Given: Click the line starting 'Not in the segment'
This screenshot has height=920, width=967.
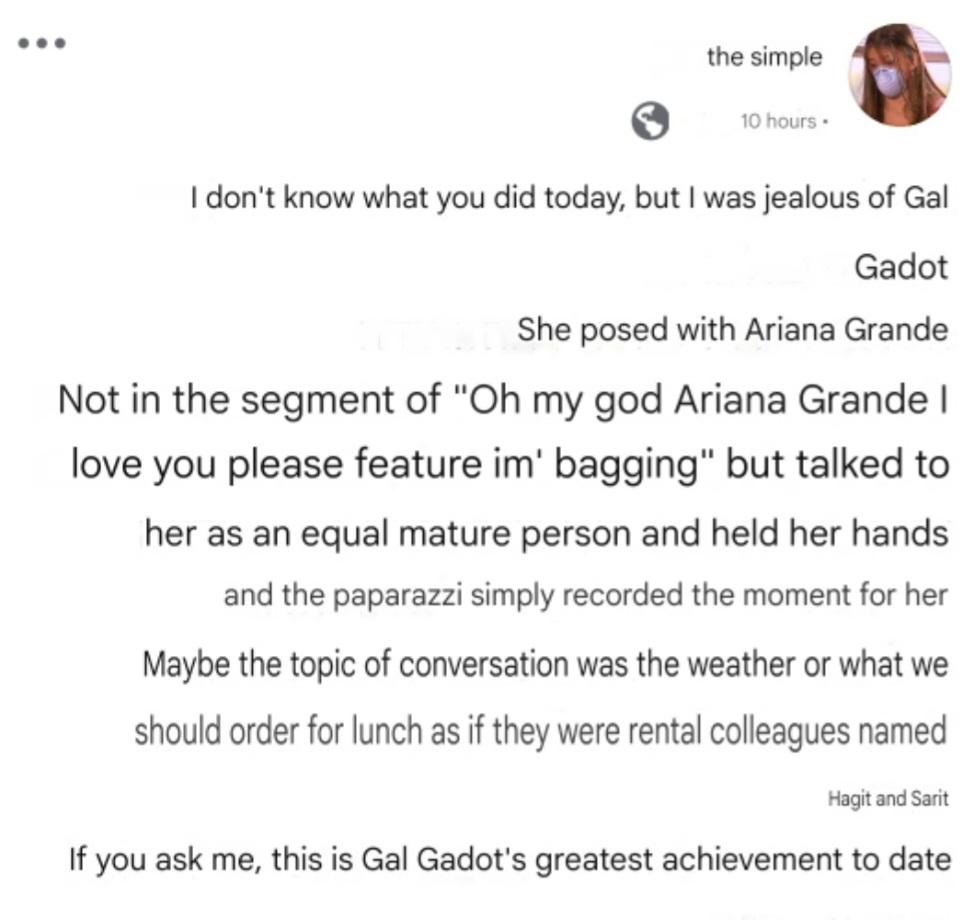Looking at the screenshot, I should tap(503, 400).
